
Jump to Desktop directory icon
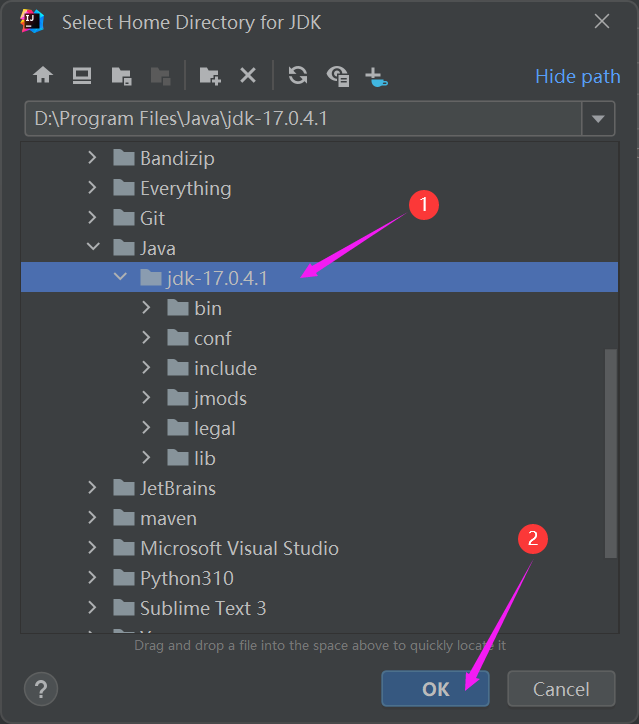point(82,75)
